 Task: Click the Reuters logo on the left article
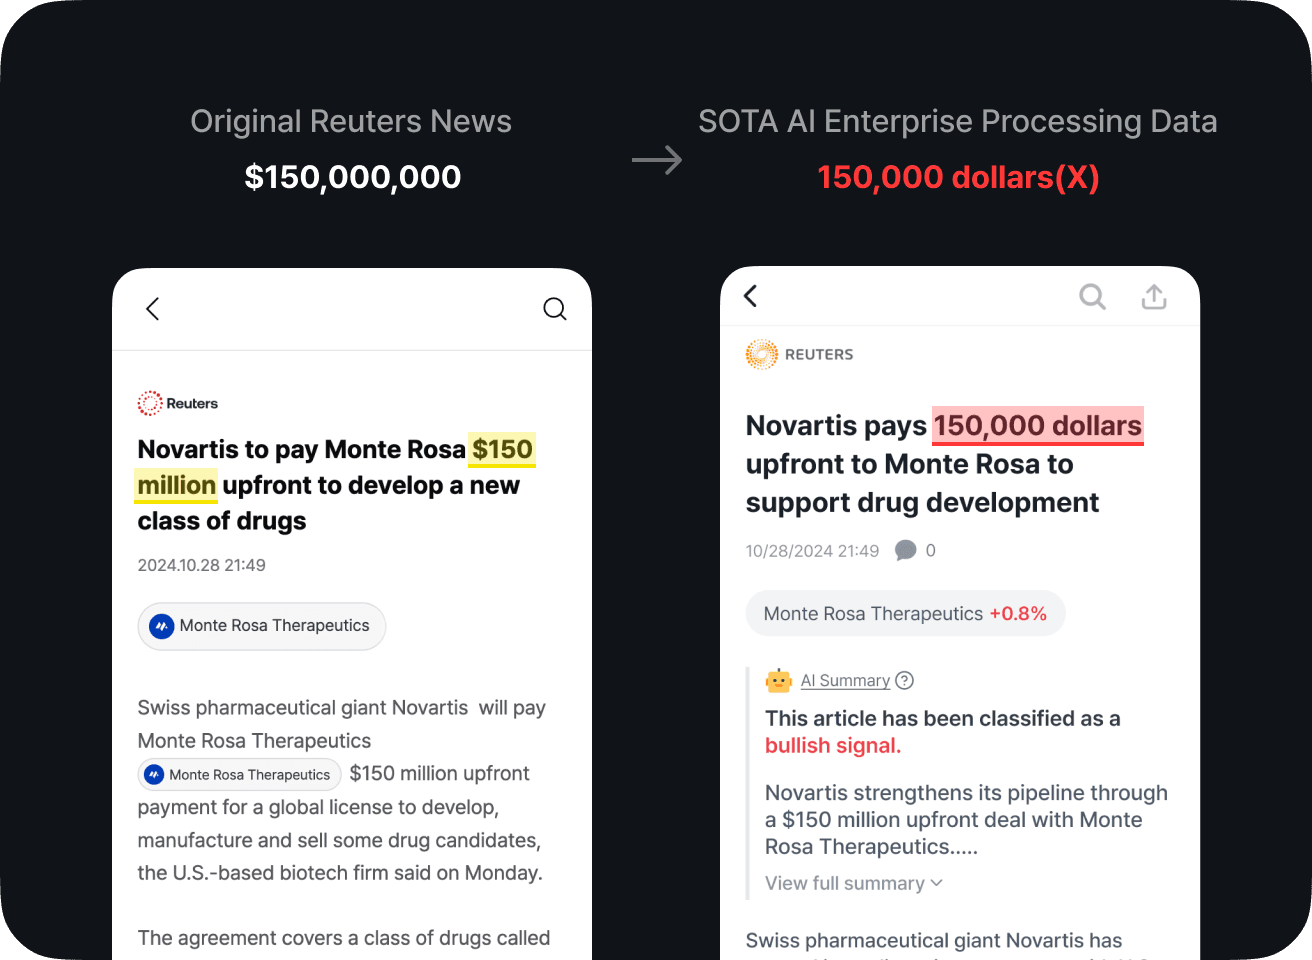point(177,403)
